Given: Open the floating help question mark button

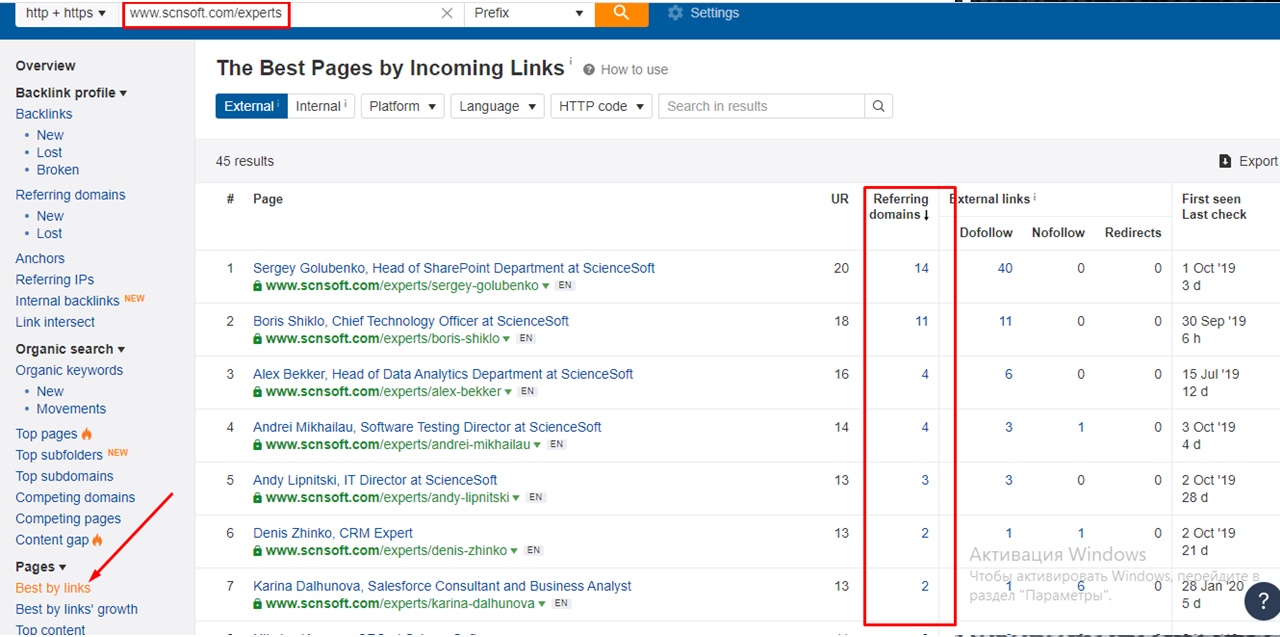Looking at the screenshot, I should tap(1262, 601).
